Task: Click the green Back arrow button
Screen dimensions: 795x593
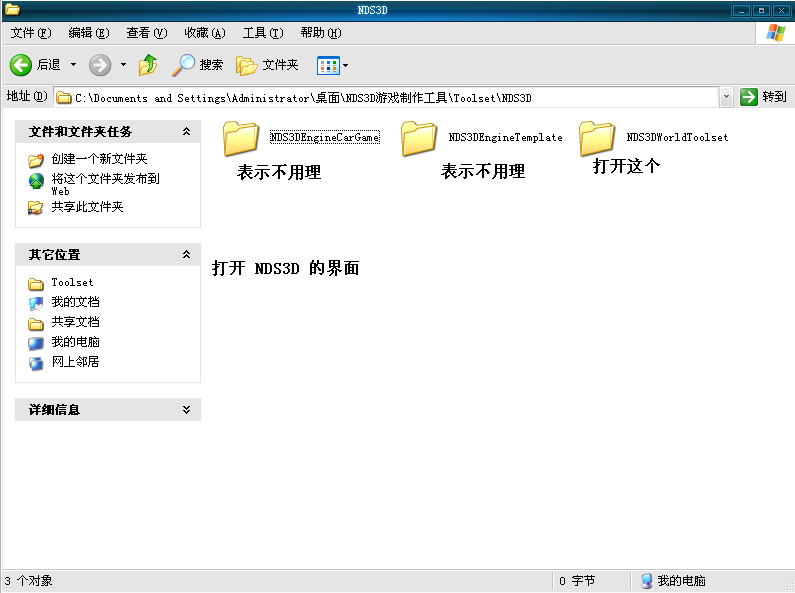Action: 21,65
